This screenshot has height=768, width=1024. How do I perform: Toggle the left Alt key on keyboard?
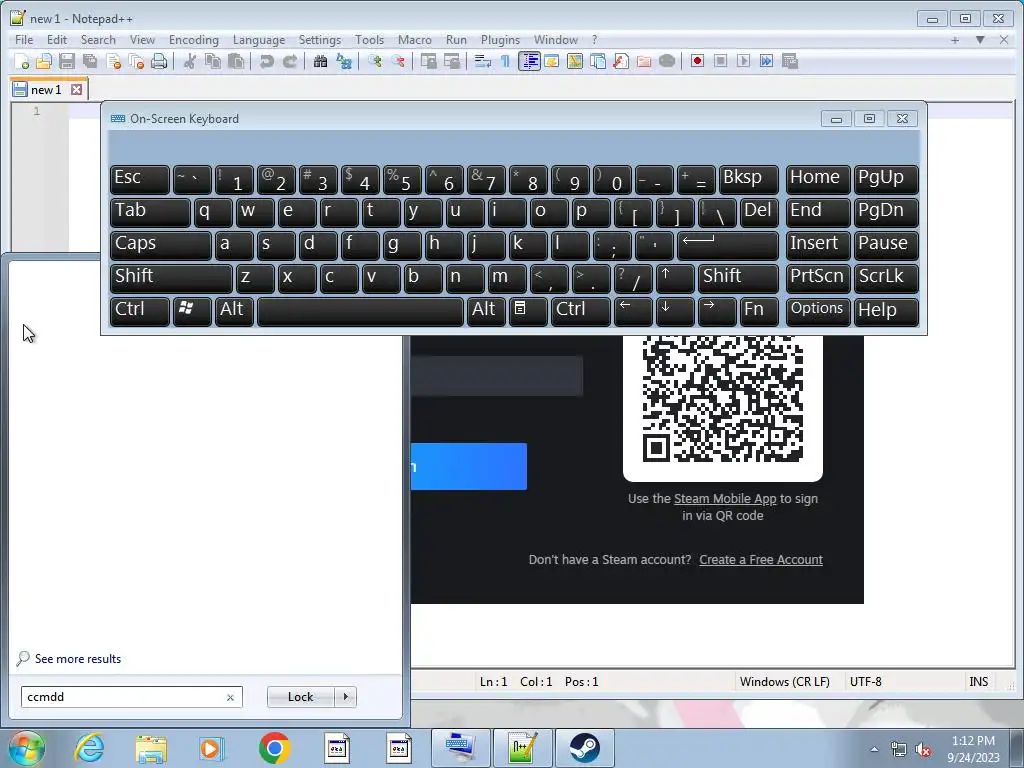click(234, 311)
